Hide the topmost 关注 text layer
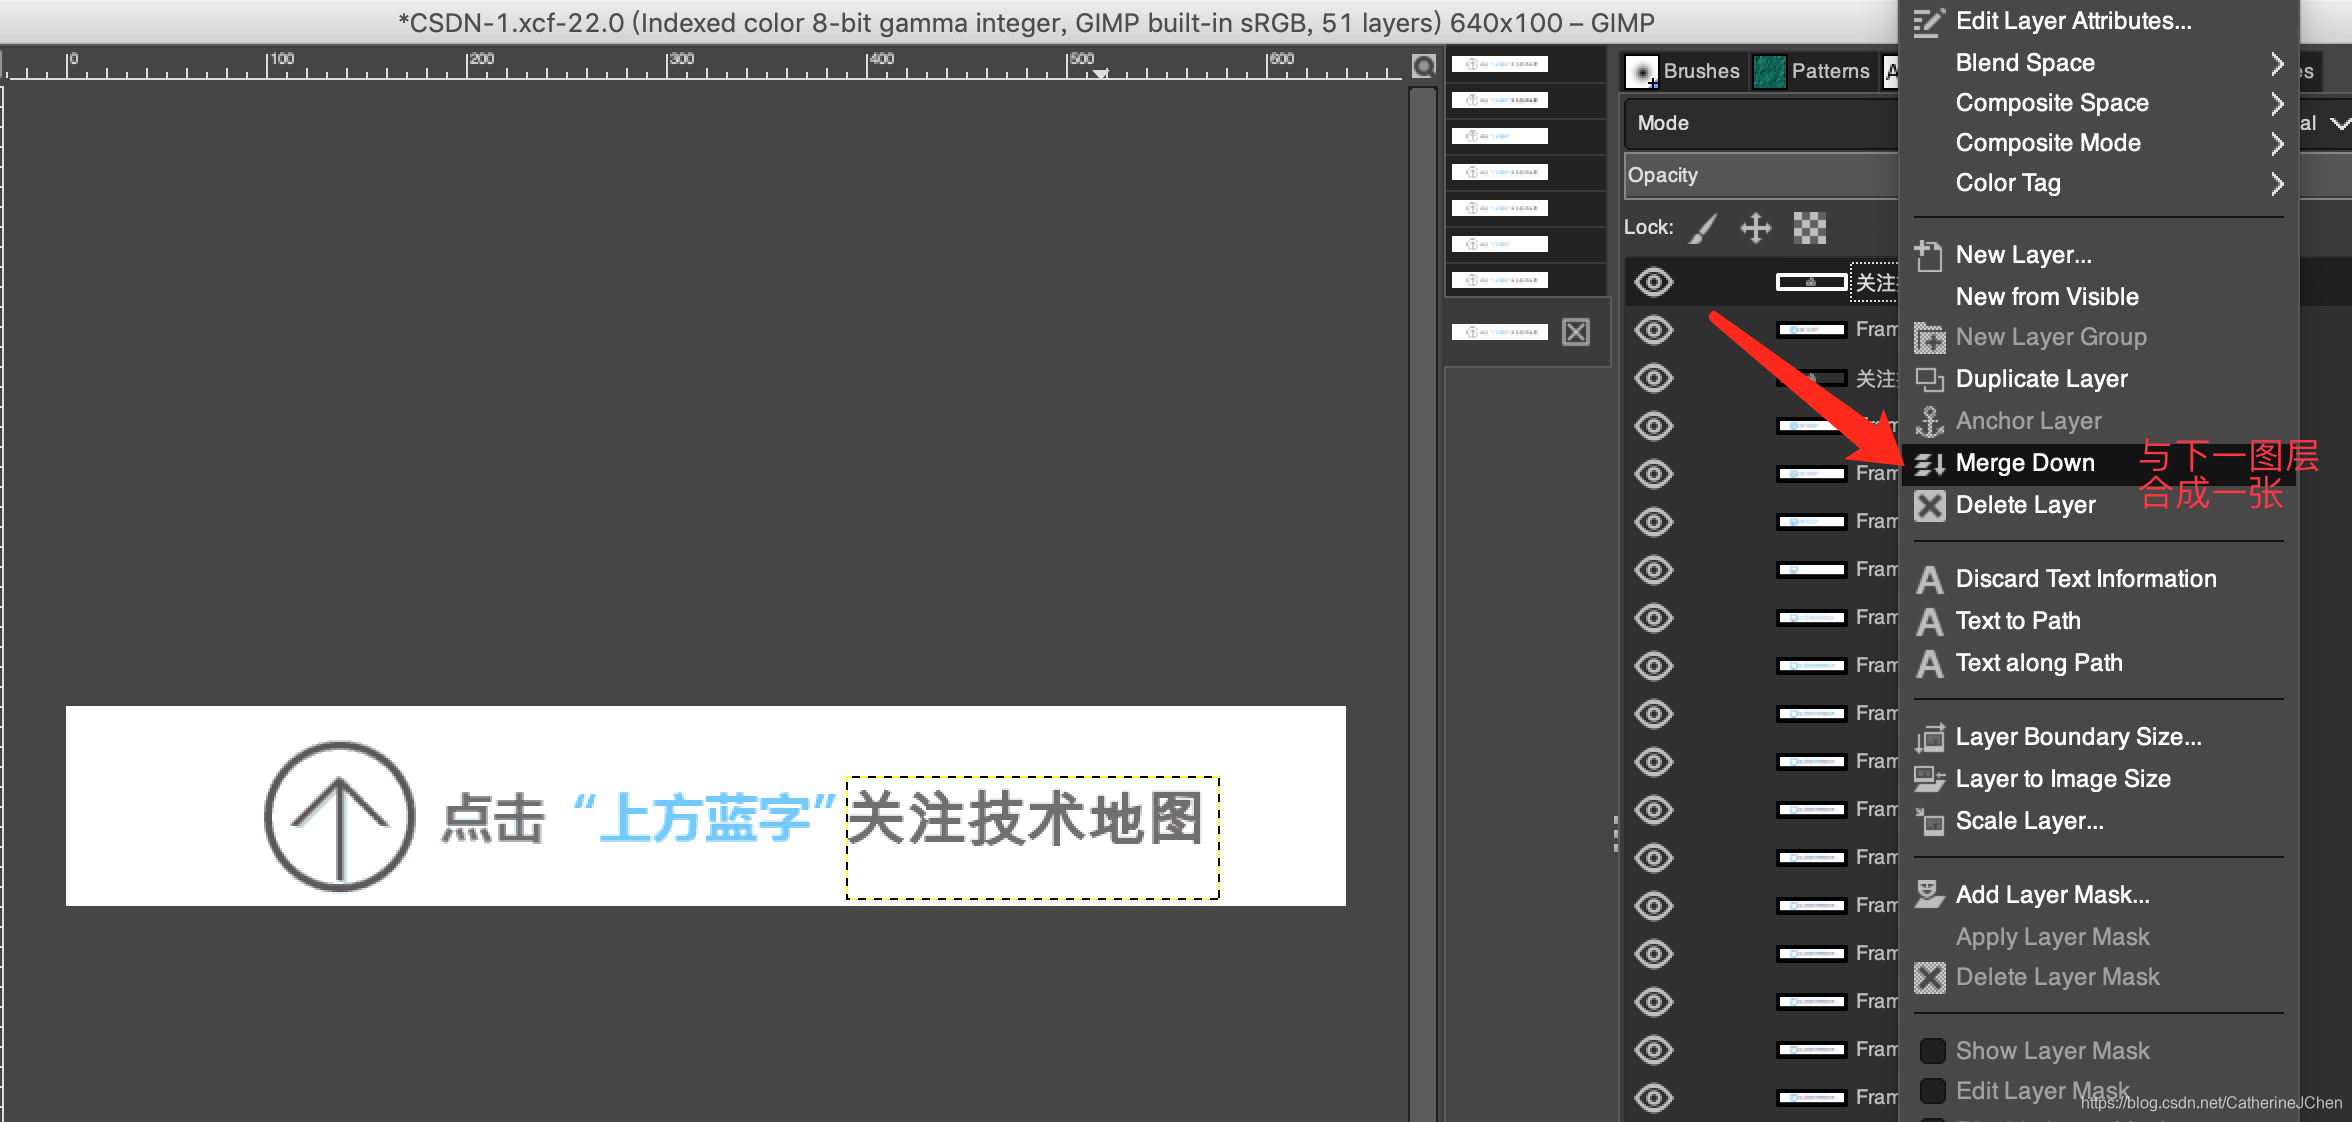Viewport: 2352px width, 1122px height. [x=1654, y=282]
